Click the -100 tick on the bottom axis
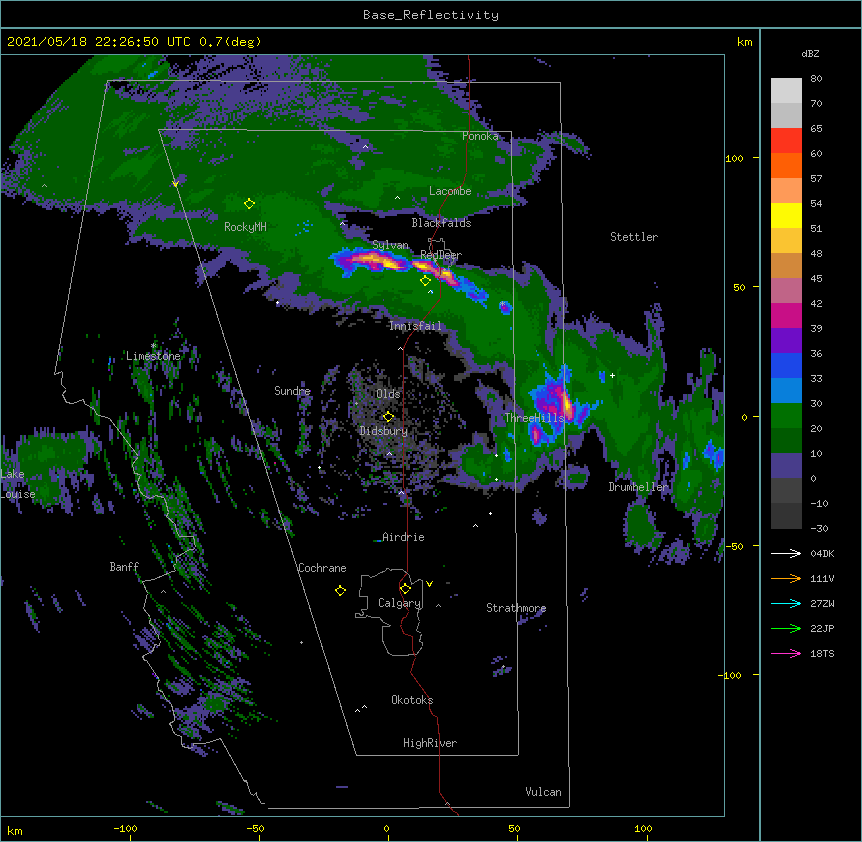 [x=125, y=828]
